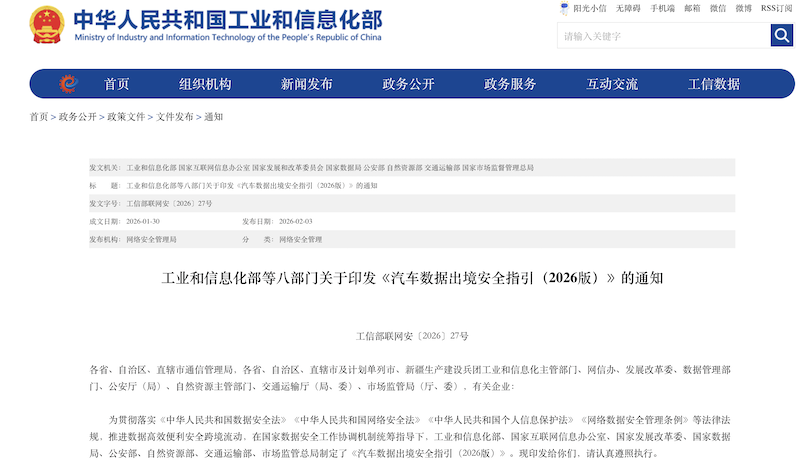Open the RSS订阅 link
Image resolution: width=800 pixels, height=470 pixels.
[x=777, y=8]
